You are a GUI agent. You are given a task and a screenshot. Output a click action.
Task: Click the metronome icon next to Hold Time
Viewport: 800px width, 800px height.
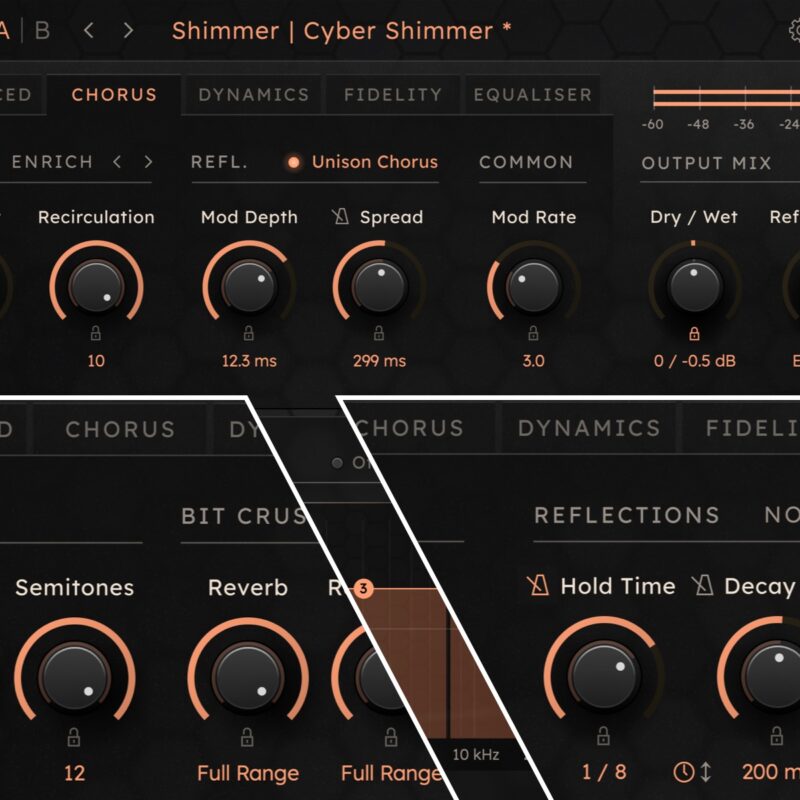click(x=538, y=586)
